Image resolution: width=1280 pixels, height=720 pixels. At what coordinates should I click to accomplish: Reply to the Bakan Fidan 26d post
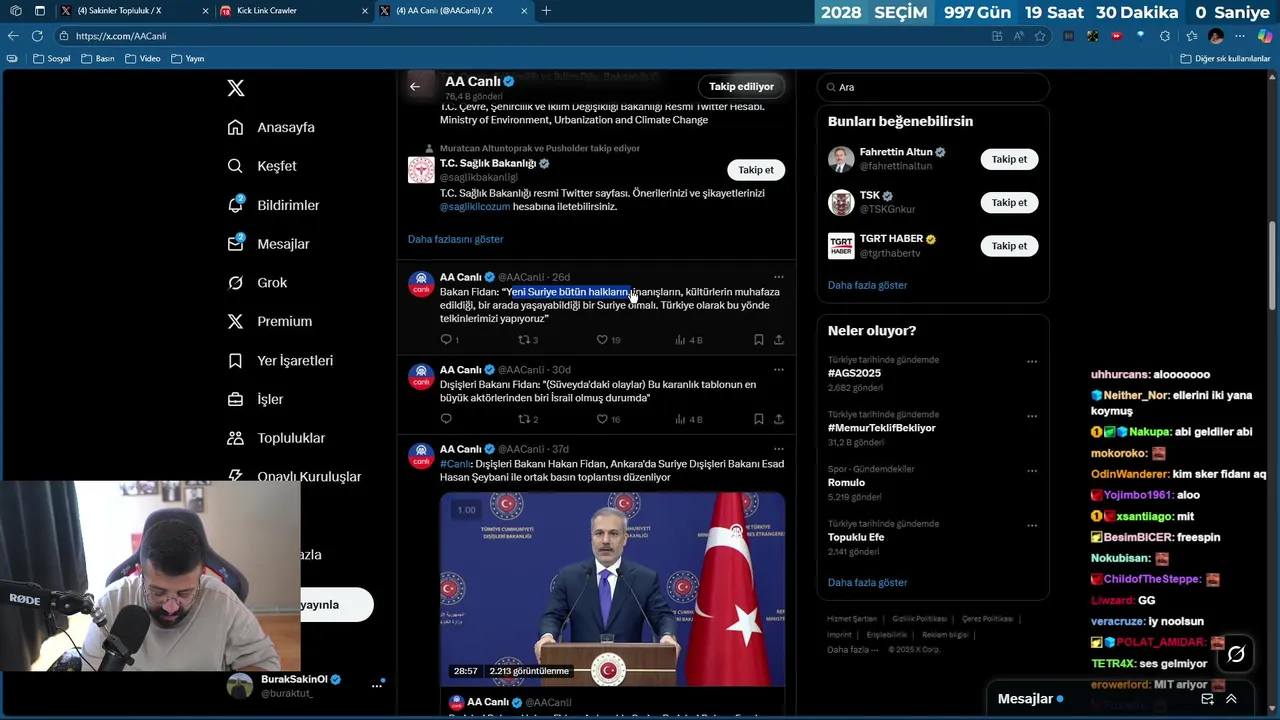coord(446,340)
